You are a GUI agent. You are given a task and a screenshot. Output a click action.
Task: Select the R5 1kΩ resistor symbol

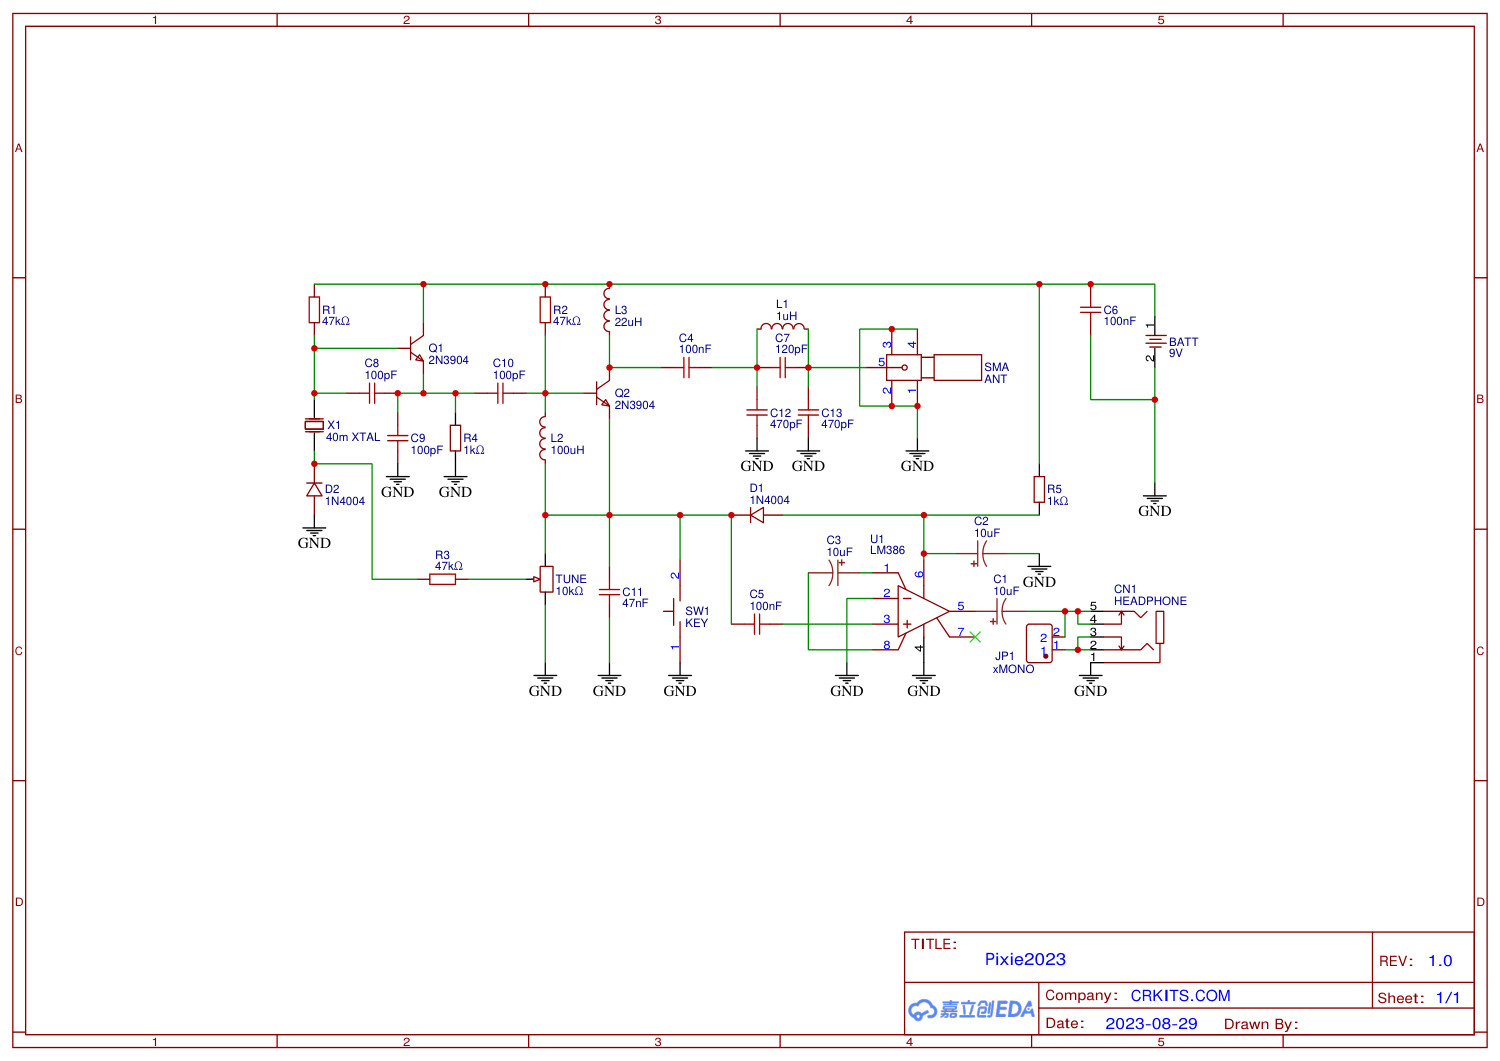1040,491
